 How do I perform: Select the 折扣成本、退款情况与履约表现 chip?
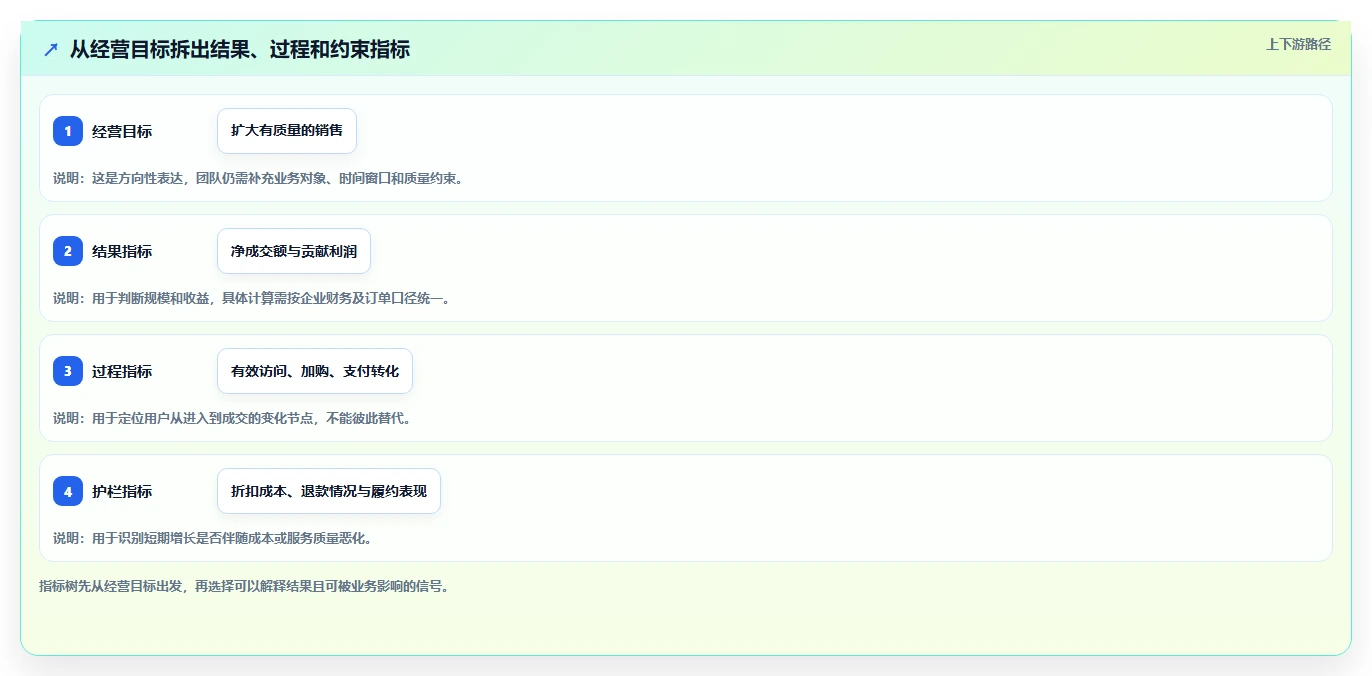point(329,491)
